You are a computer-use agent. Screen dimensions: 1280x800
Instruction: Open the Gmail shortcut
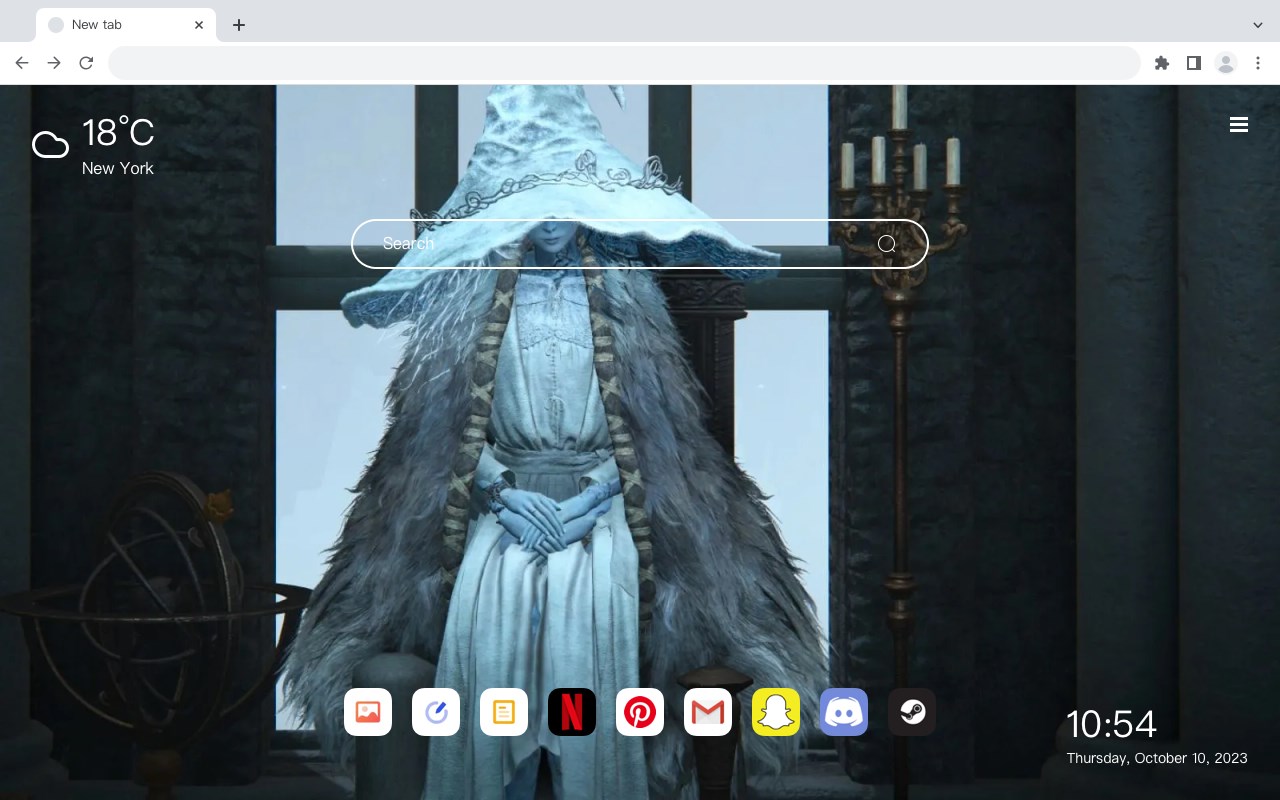coord(708,712)
